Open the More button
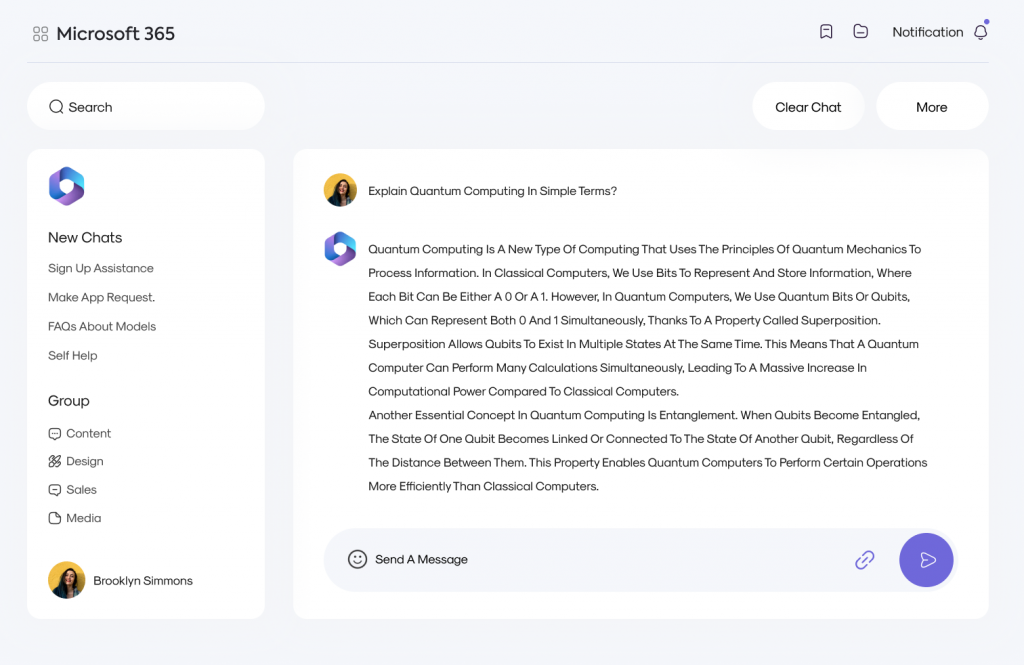 pos(932,106)
